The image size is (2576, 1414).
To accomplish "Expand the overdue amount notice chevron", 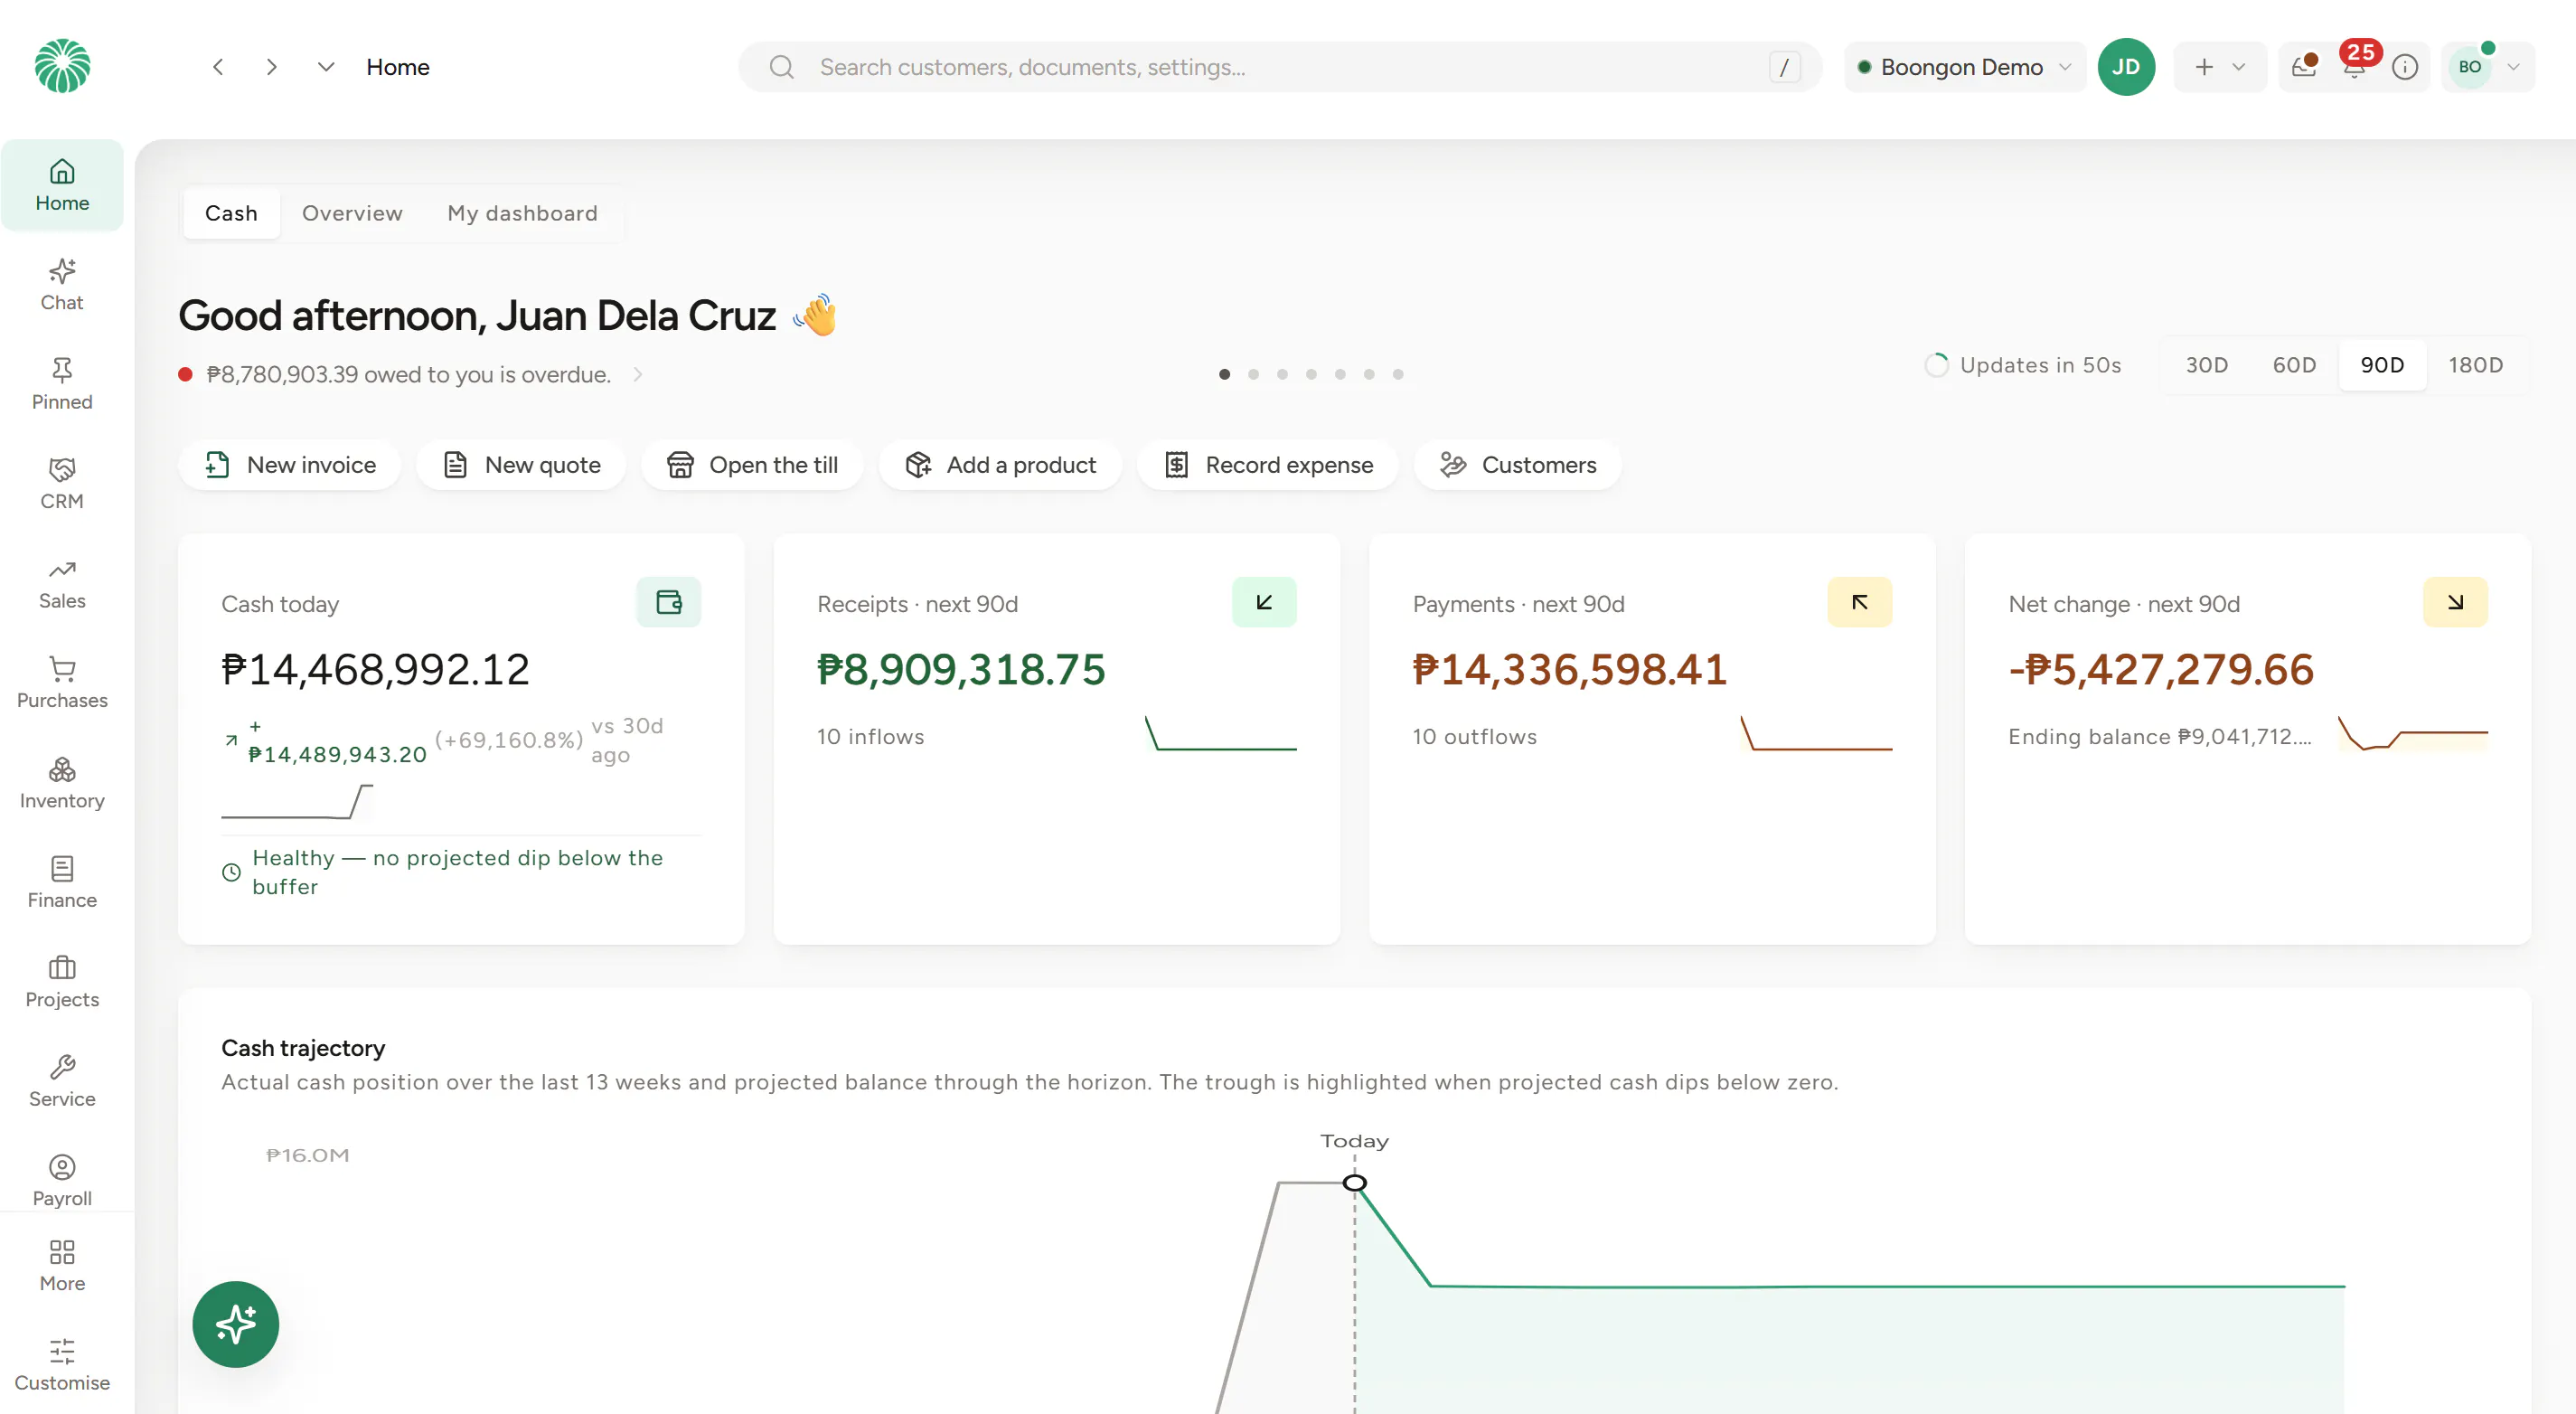I will 638,374.
